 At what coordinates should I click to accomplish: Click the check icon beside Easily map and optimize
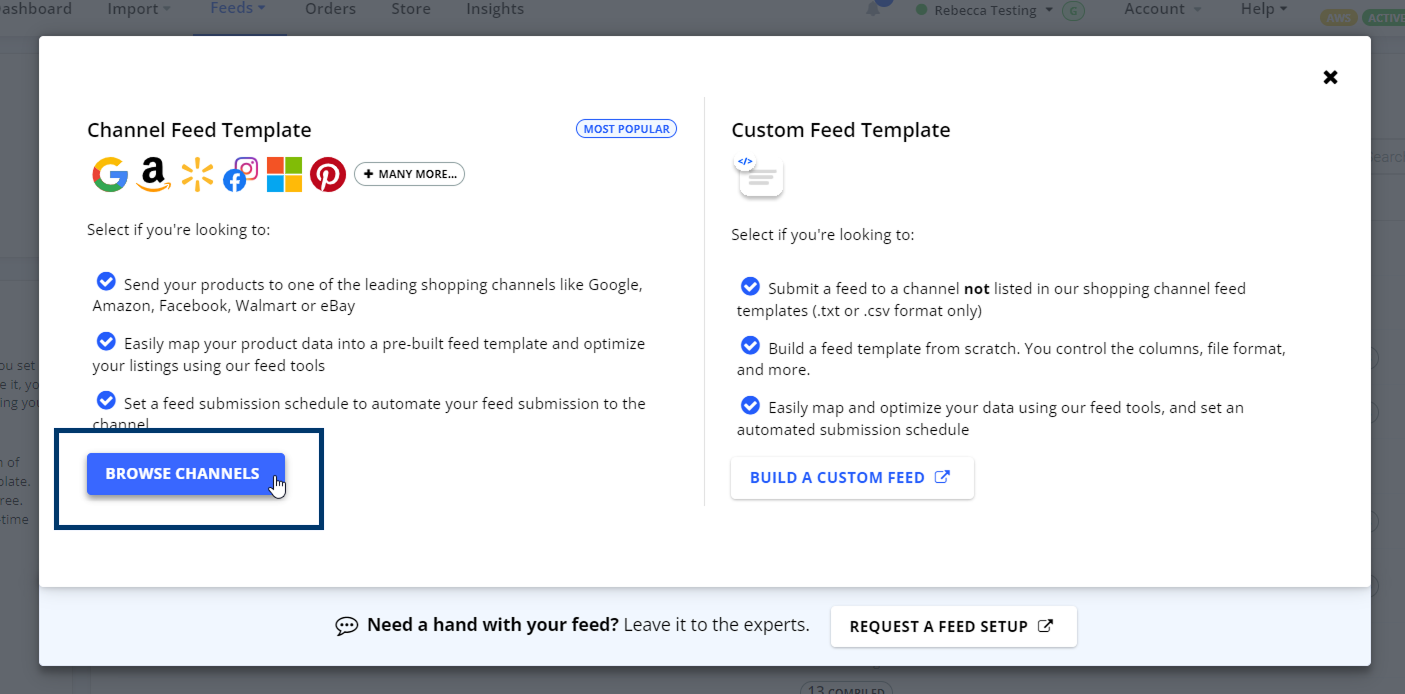point(750,406)
